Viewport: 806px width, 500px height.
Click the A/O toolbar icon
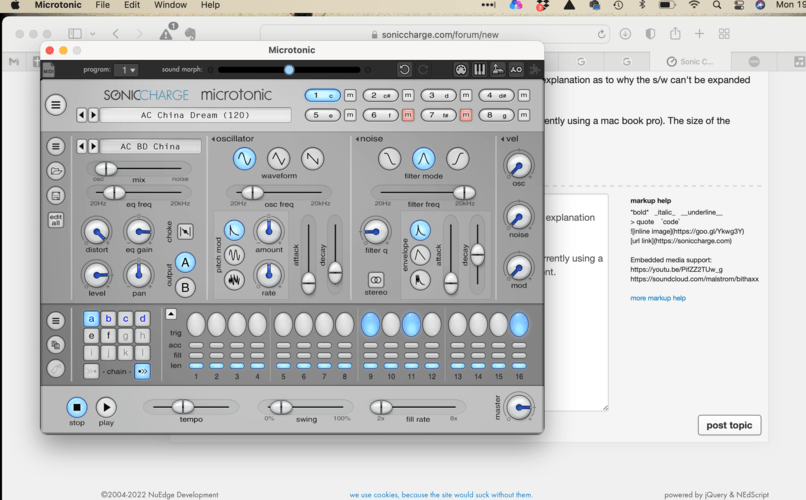coord(516,69)
